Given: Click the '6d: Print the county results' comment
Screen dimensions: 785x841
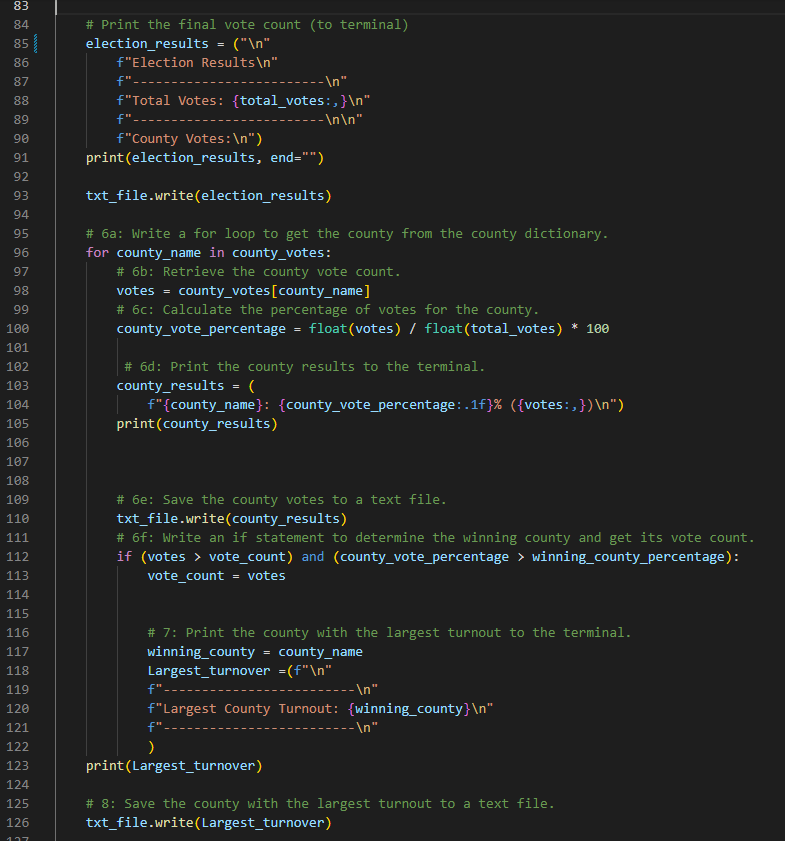Looking at the screenshot, I should coord(305,367).
